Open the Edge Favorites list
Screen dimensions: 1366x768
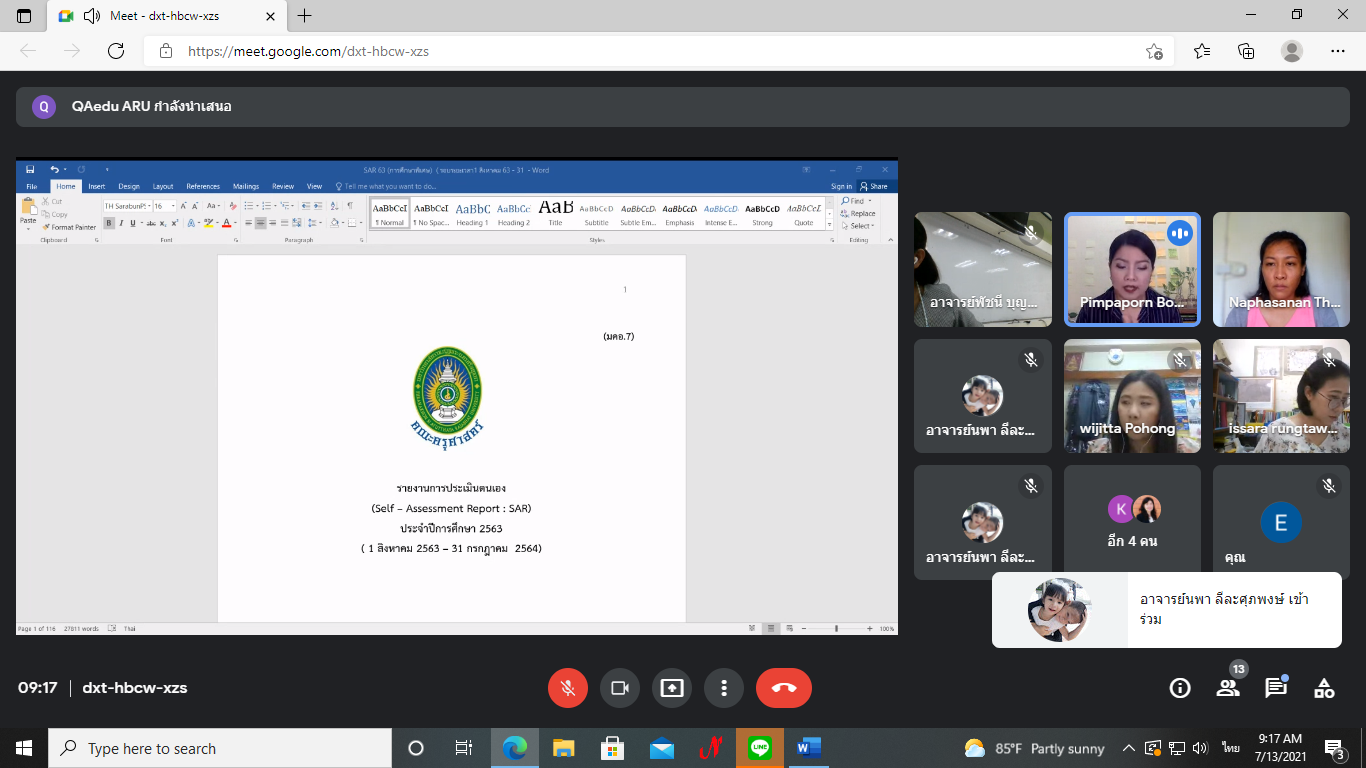point(1201,51)
